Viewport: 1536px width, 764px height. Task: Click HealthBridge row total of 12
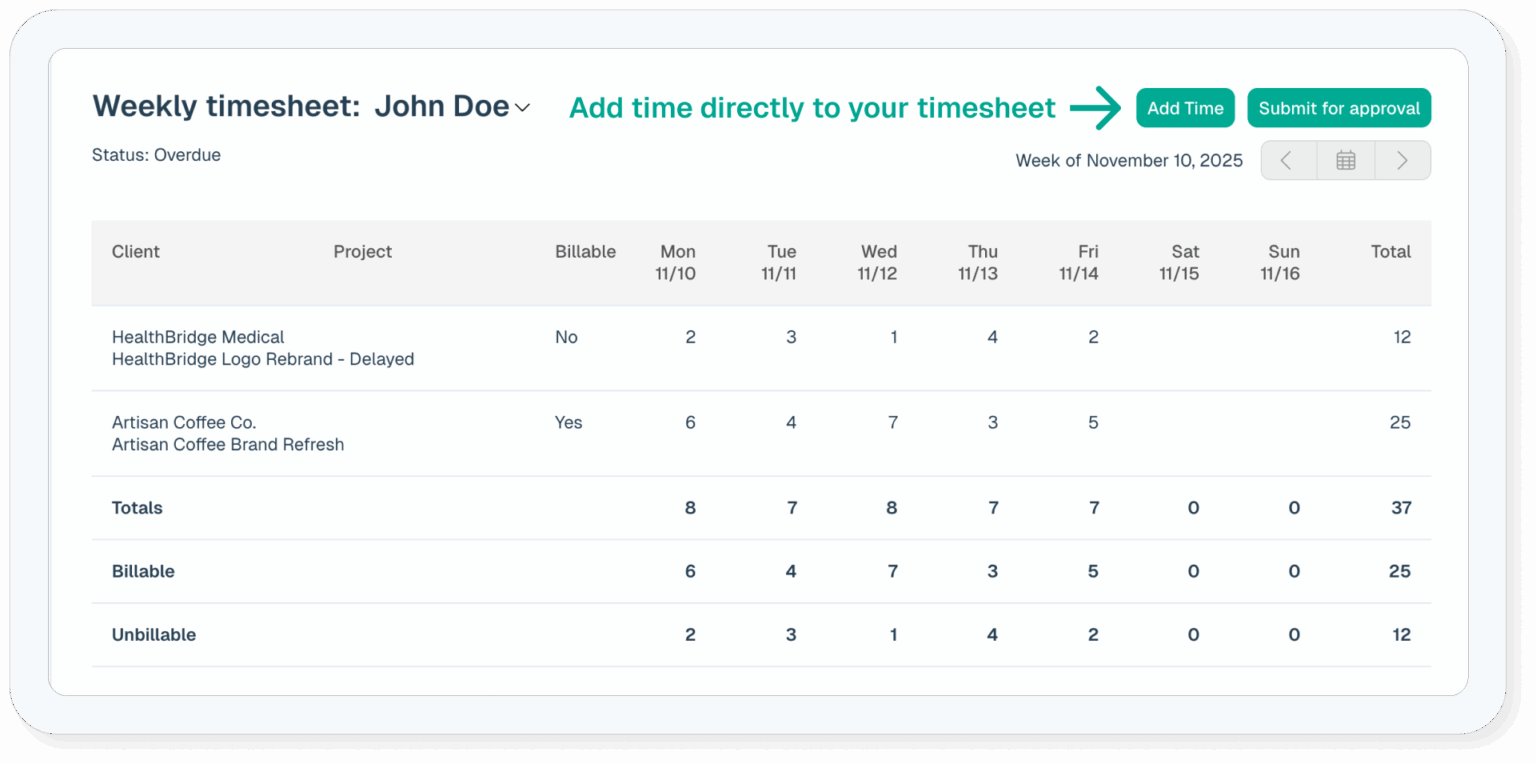[1402, 337]
